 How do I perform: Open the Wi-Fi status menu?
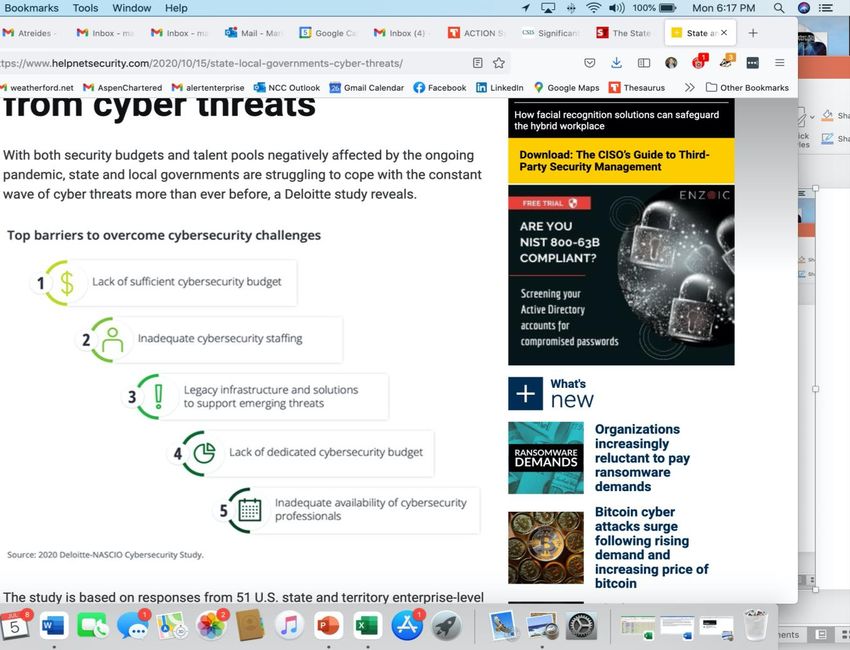pyautogui.click(x=594, y=8)
